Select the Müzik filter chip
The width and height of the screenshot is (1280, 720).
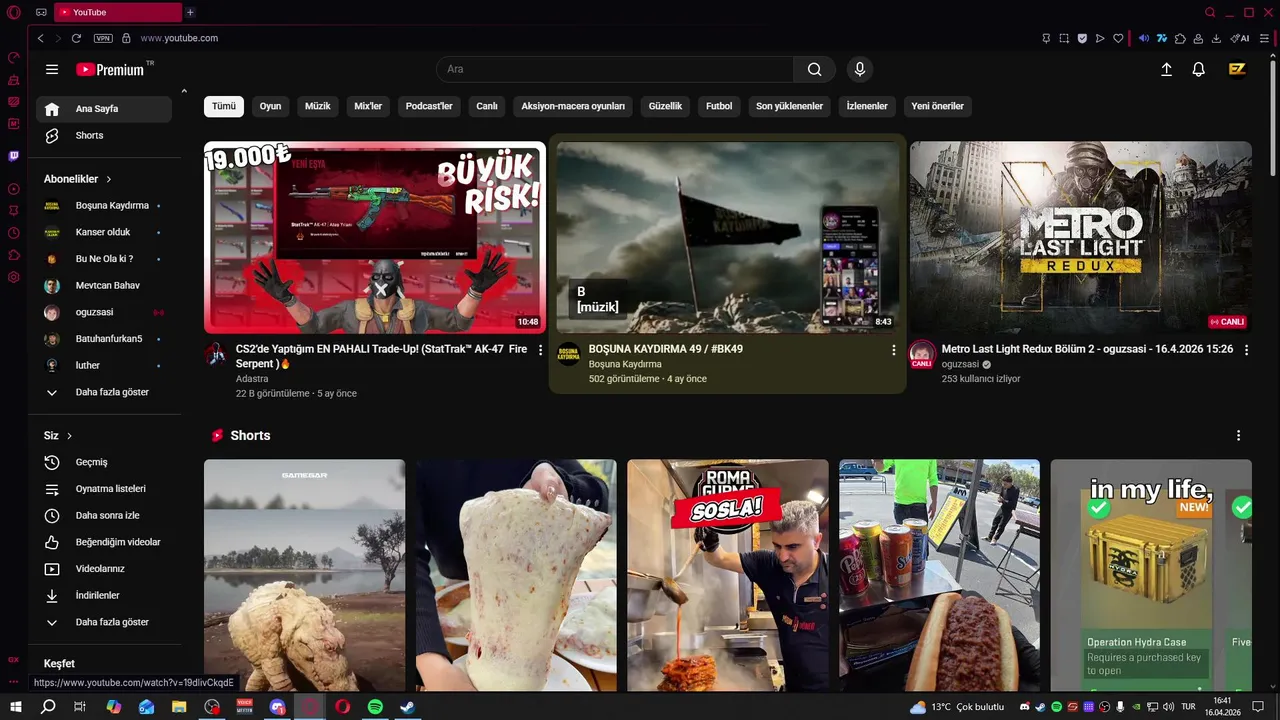(x=317, y=106)
